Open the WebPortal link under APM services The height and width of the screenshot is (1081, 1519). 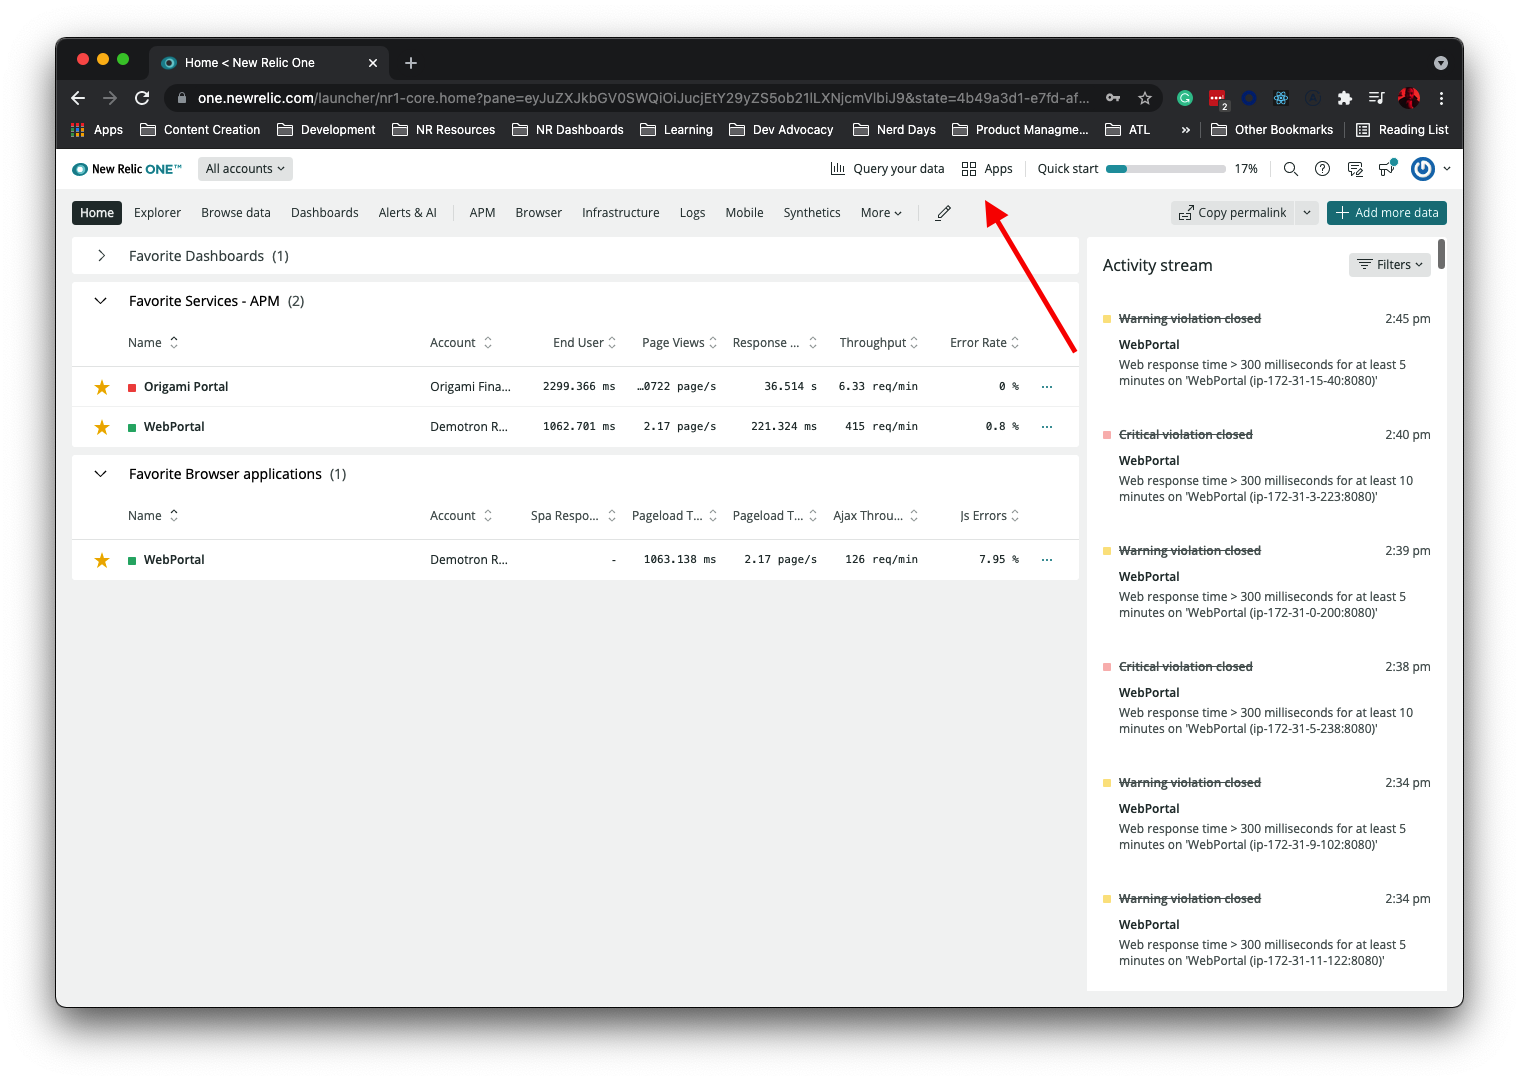(x=174, y=427)
